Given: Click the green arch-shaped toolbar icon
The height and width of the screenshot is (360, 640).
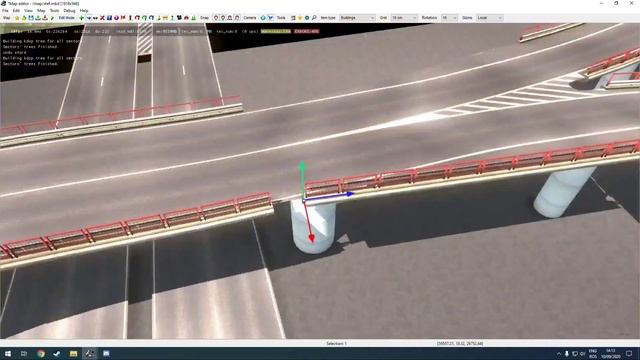Looking at the screenshot, I should click(144, 18).
